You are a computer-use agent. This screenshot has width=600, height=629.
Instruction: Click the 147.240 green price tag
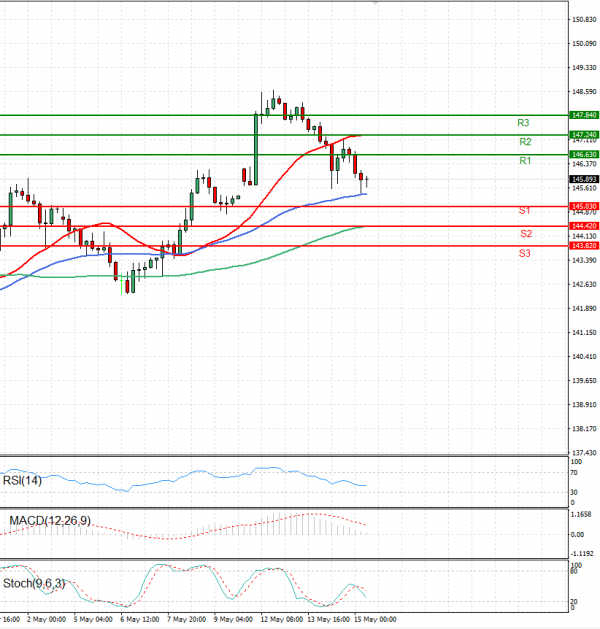(x=583, y=134)
